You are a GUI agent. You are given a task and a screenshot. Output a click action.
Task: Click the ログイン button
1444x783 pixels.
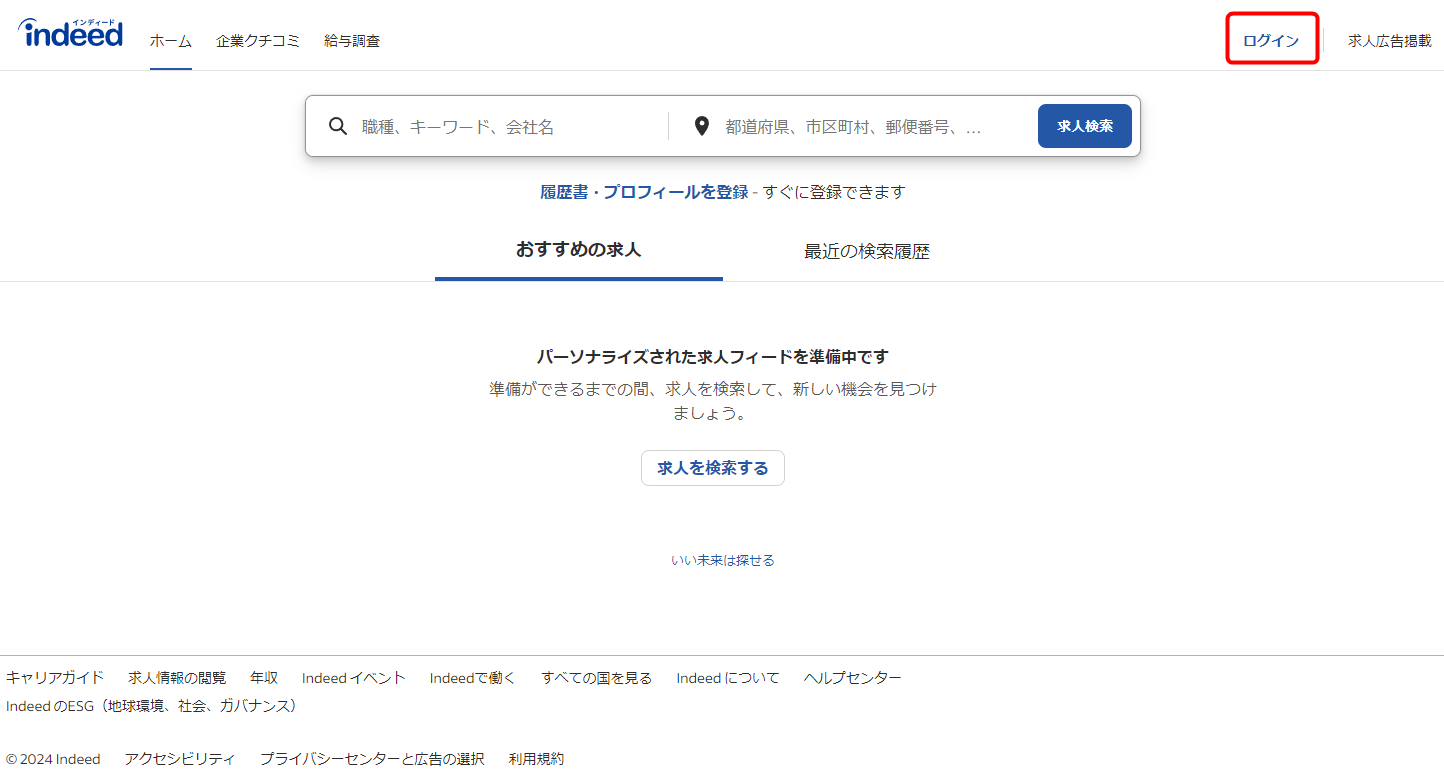point(1272,39)
